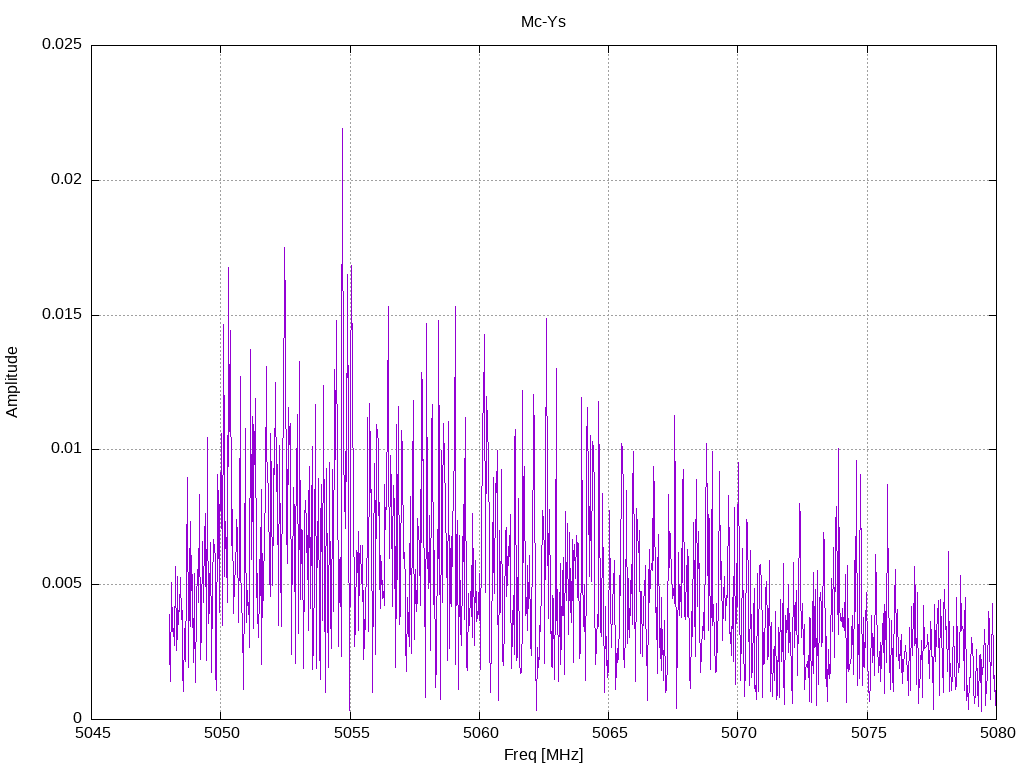
Task: Select the 5070 x-axis tick label
Action: 739,733
